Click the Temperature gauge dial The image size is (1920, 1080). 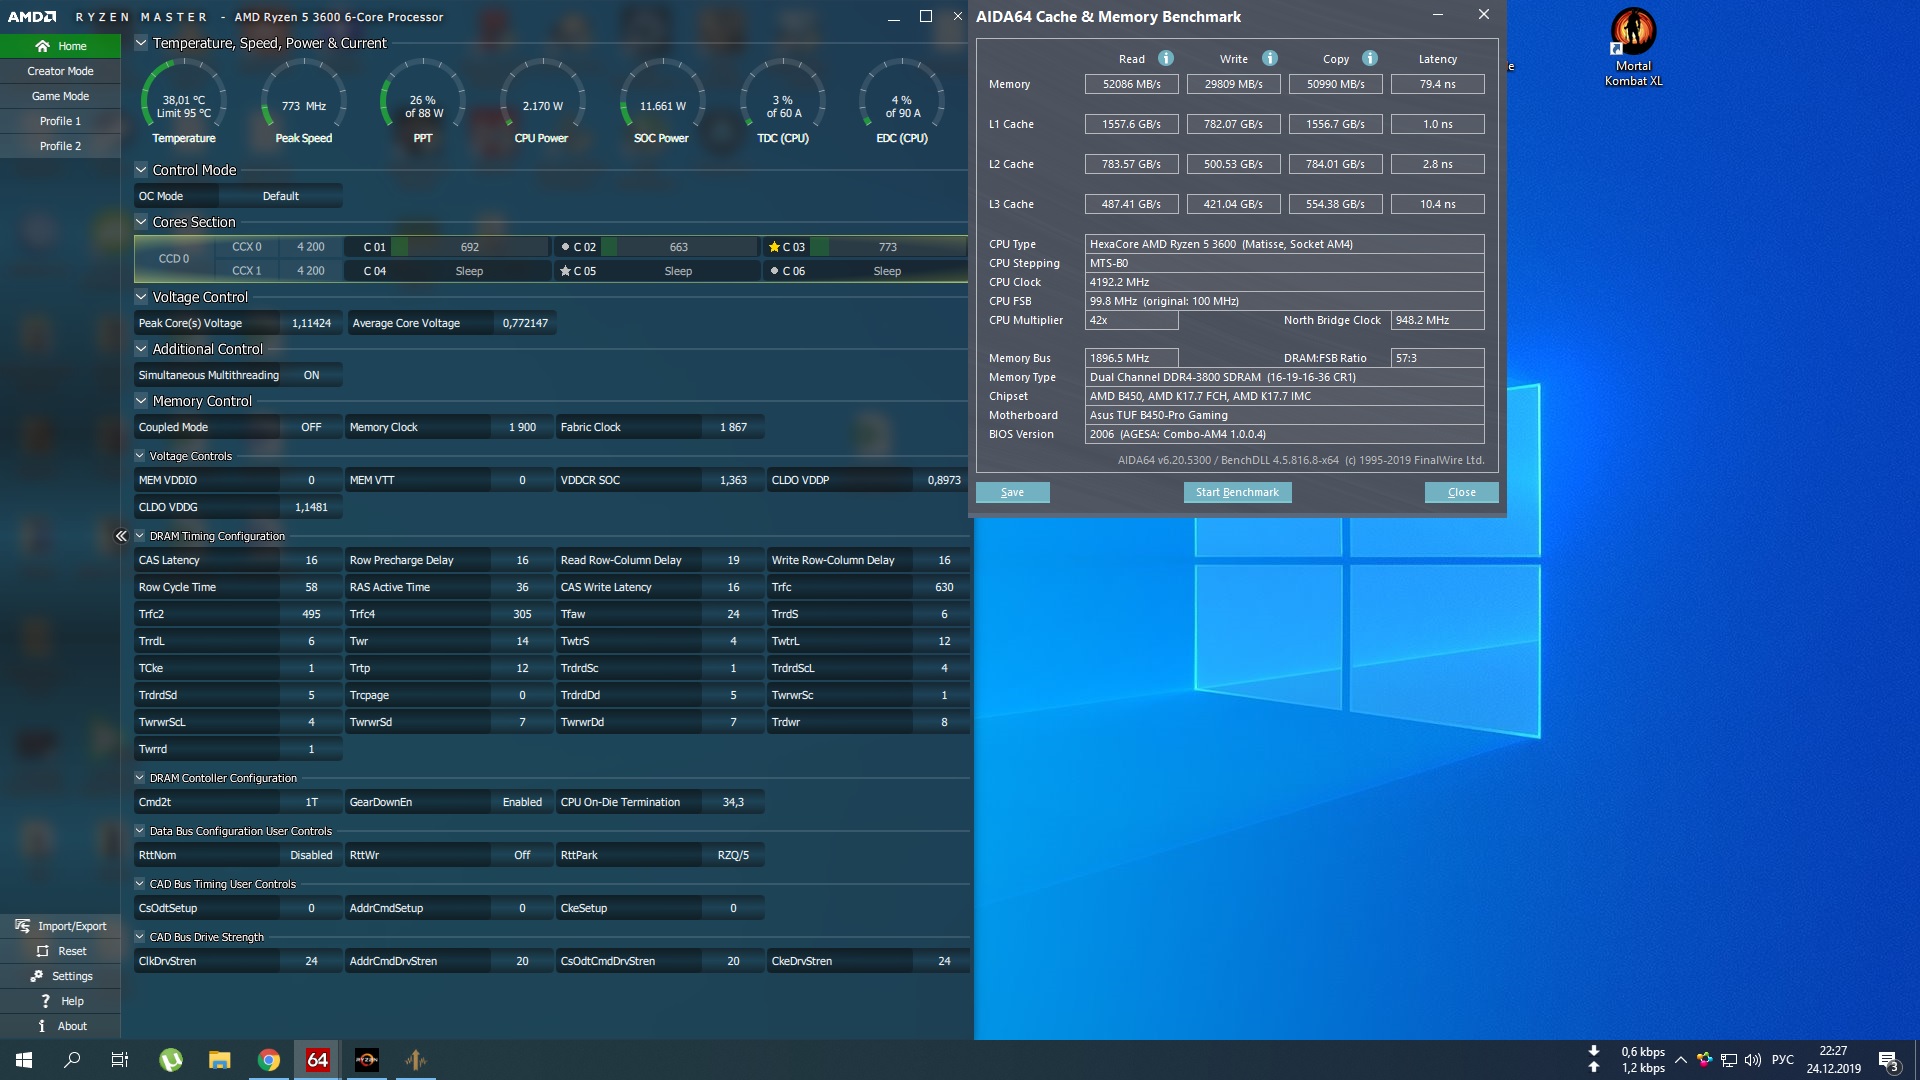tap(184, 100)
